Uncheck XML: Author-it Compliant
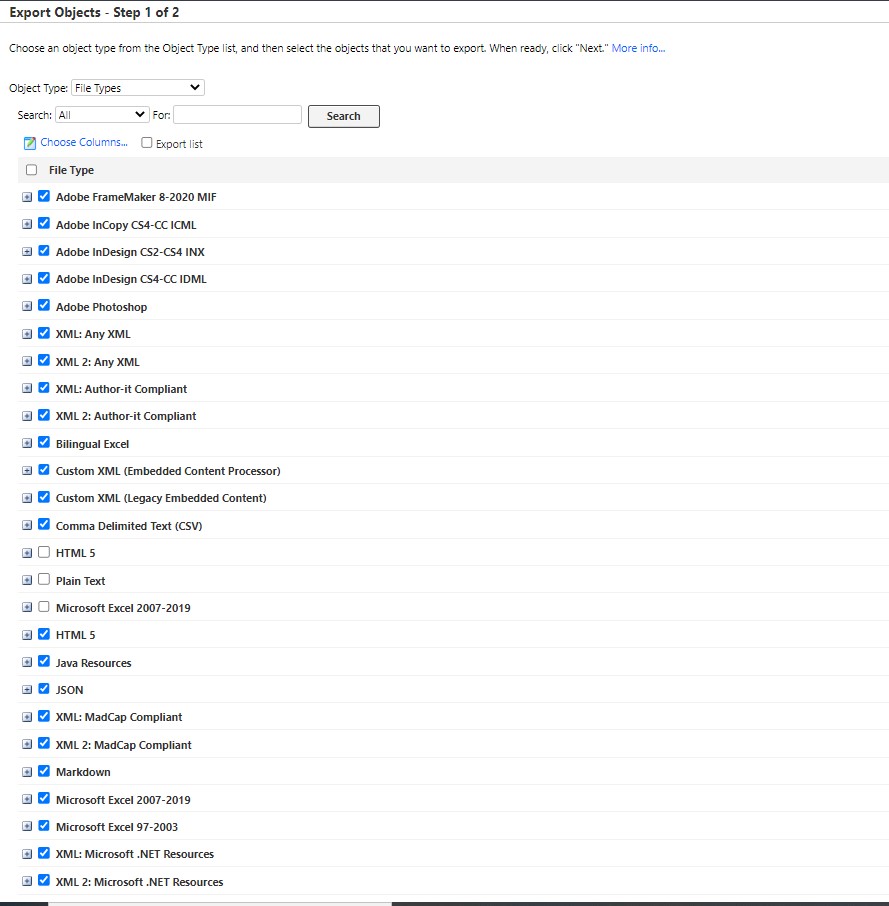Screen dimensions: 889x906 pyautogui.click(x=44, y=387)
